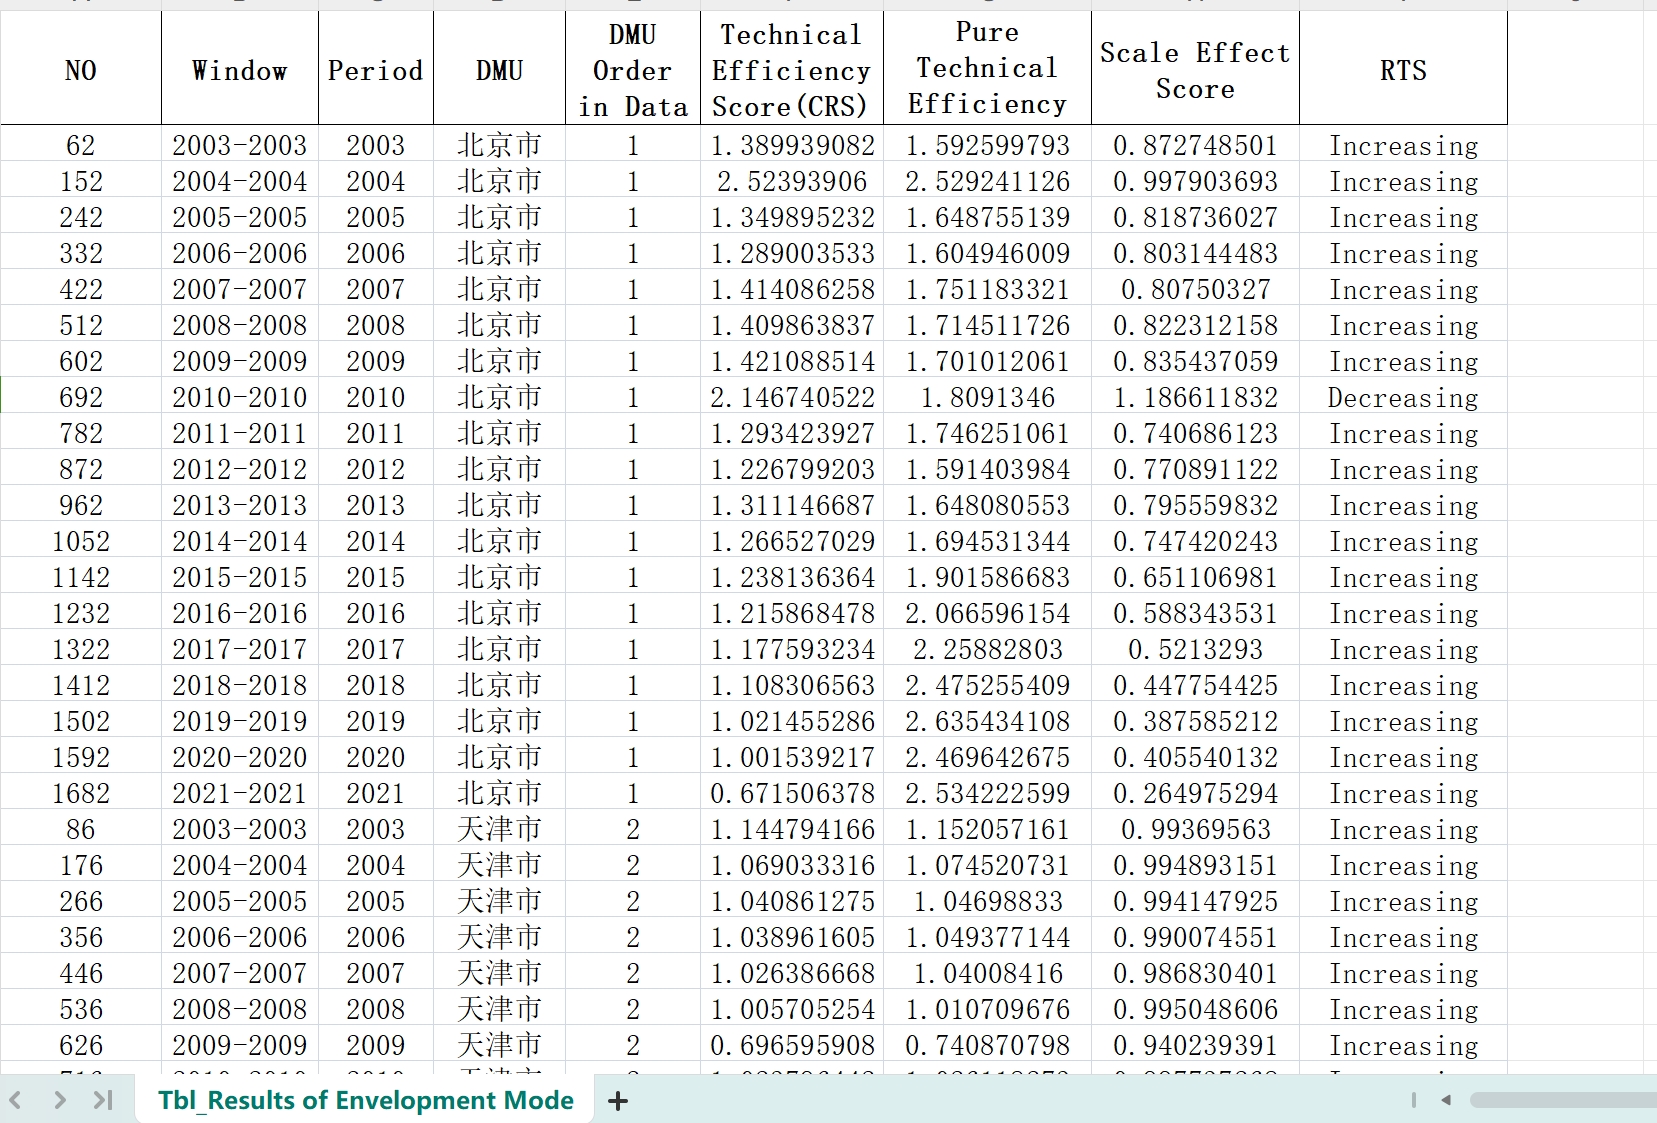This screenshot has height=1123, width=1657.
Task: Jump to the last sheet tab
Action: (102, 1100)
